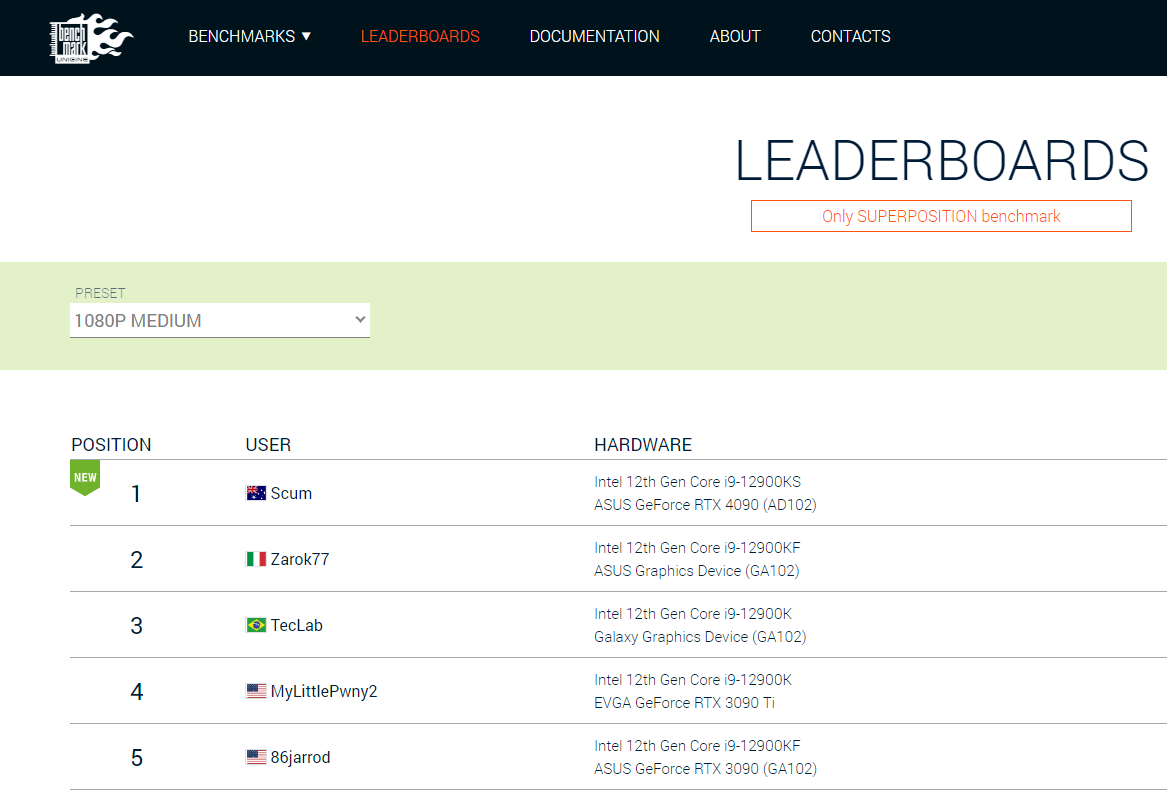Open user Scum's profile
The height and width of the screenshot is (798, 1167).
291,494
